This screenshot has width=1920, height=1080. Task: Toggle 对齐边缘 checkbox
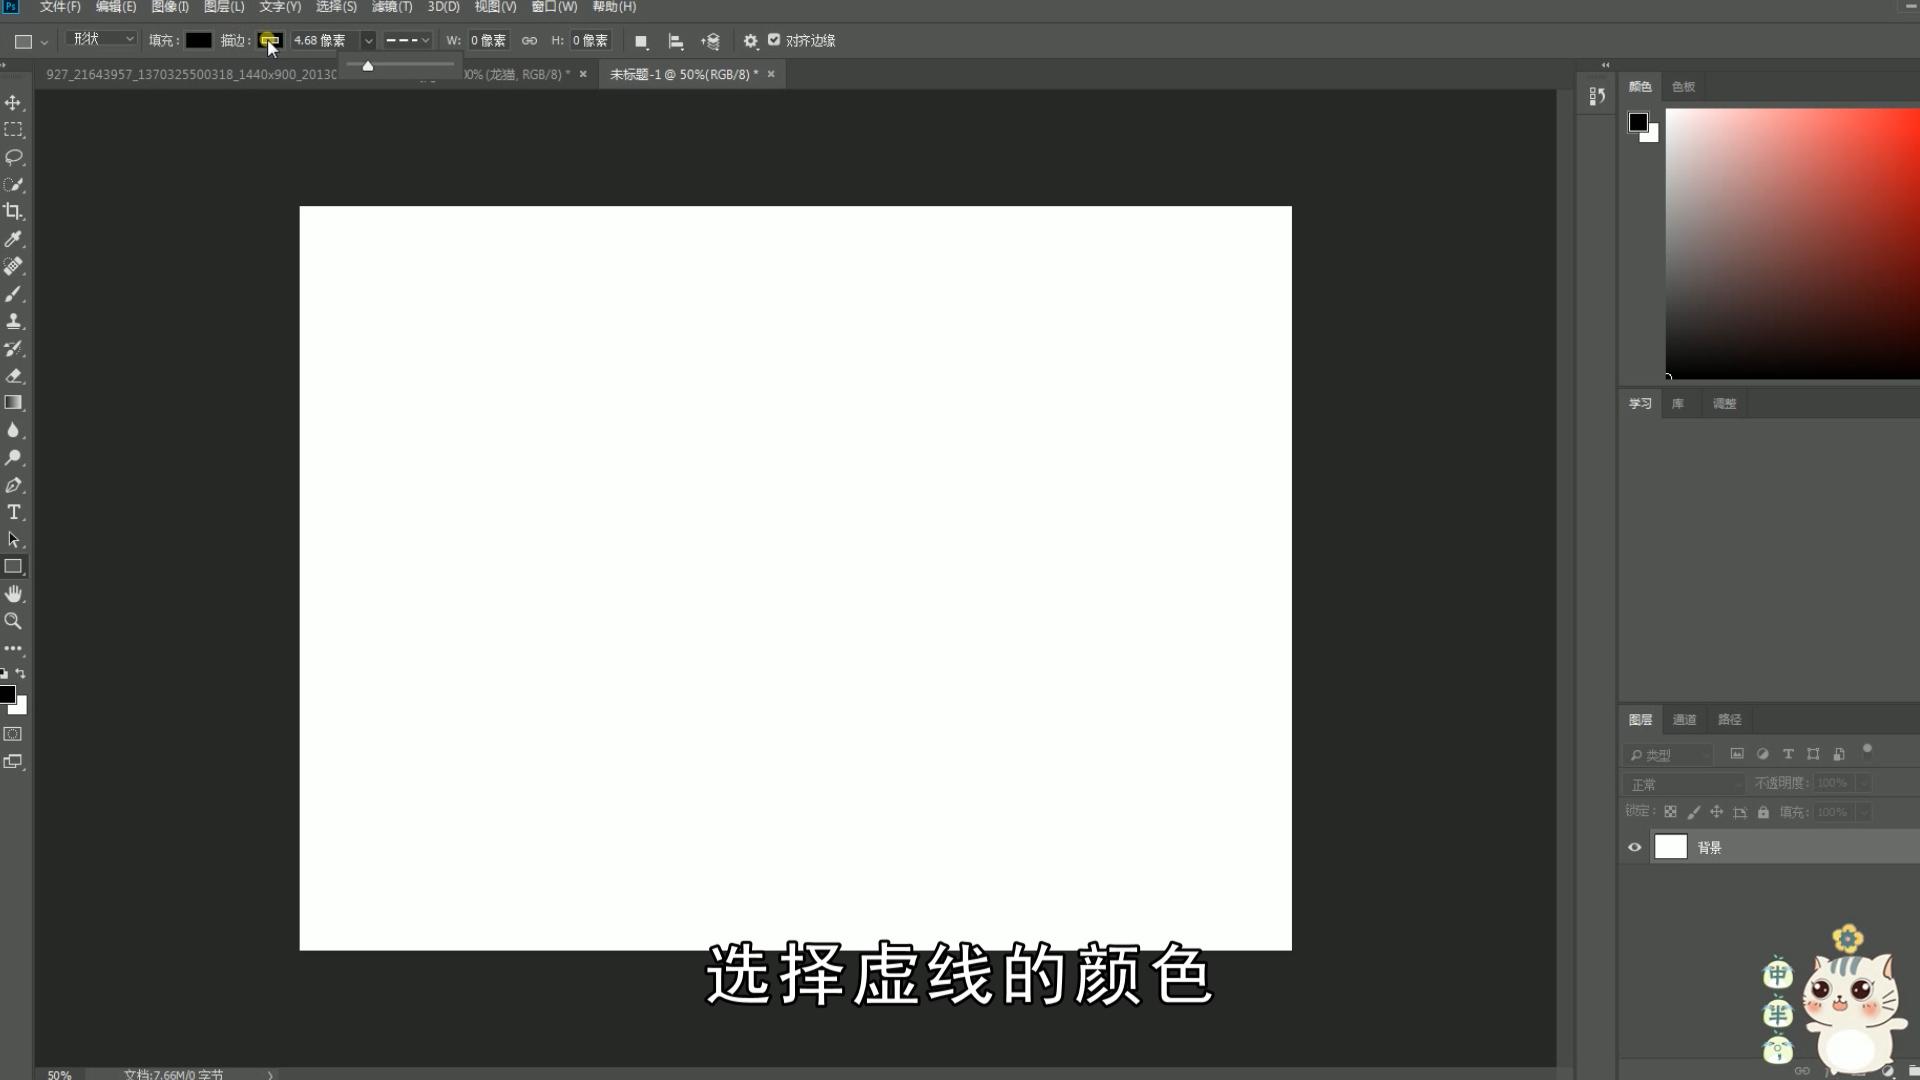pyautogui.click(x=774, y=40)
